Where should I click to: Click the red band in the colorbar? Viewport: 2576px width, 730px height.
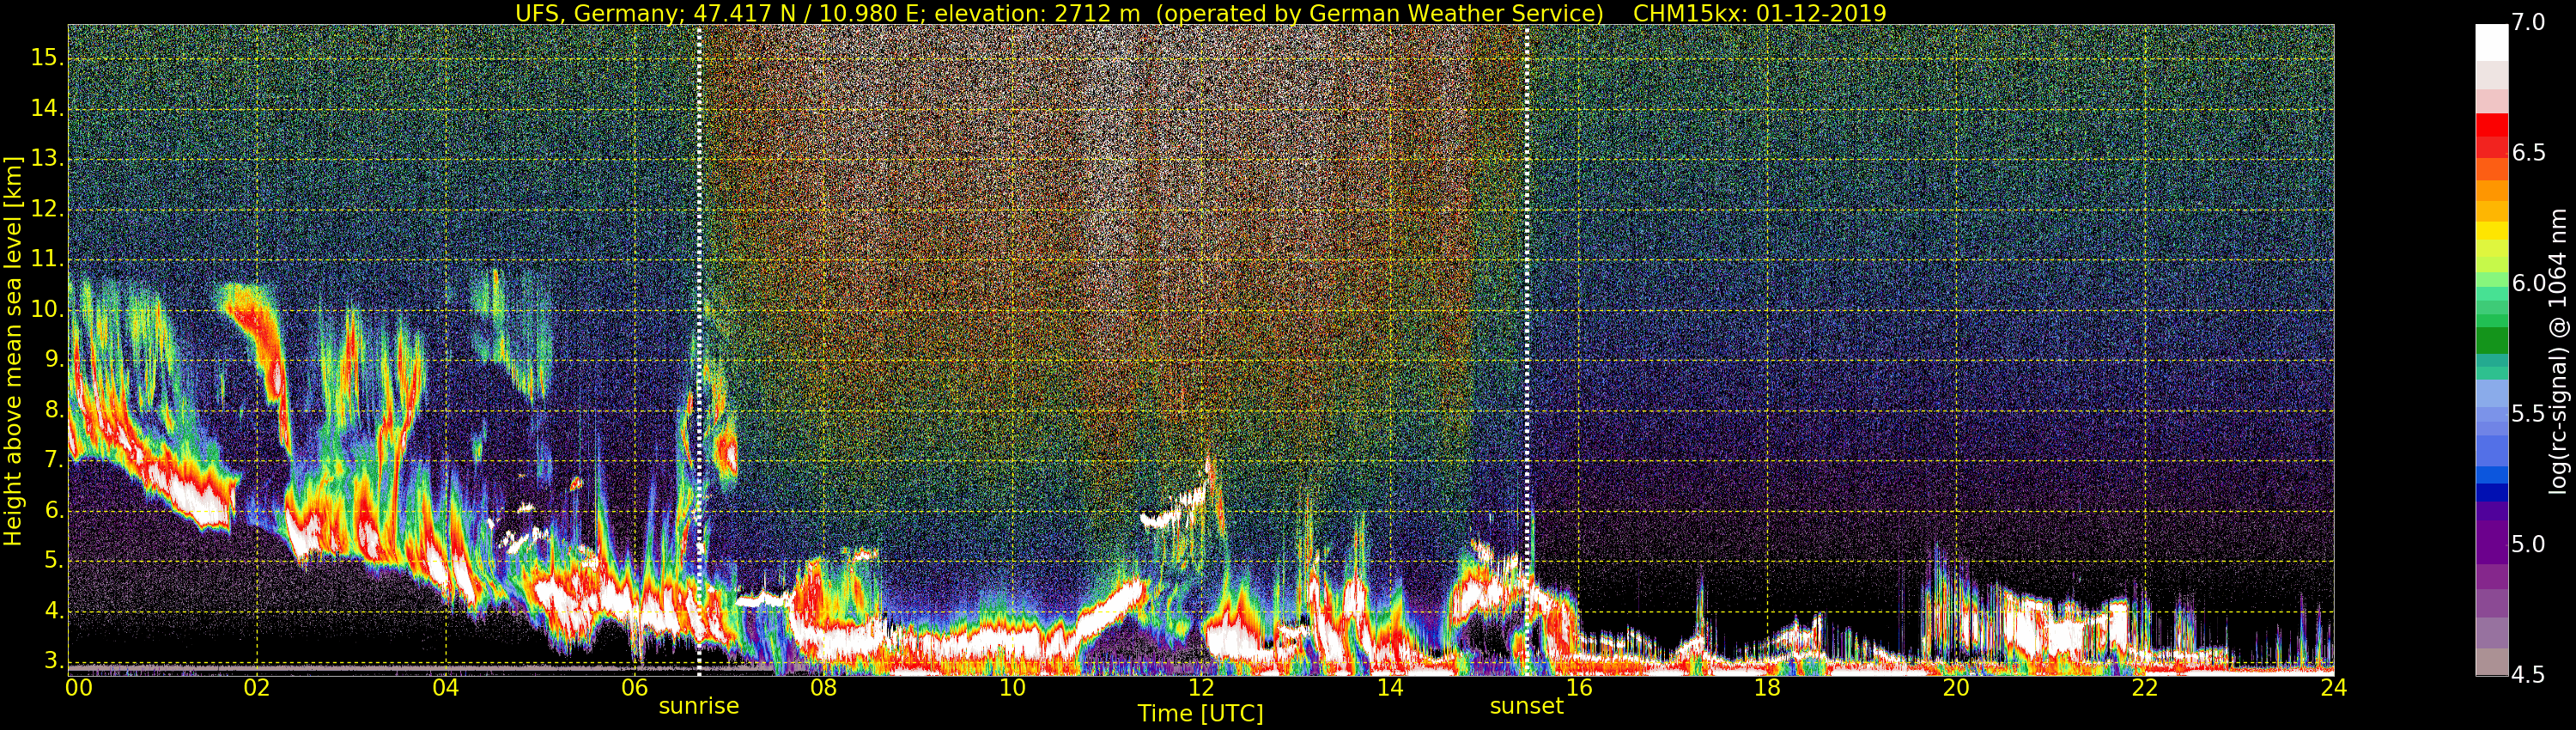pyautogui.click(x=2492, y=125)
